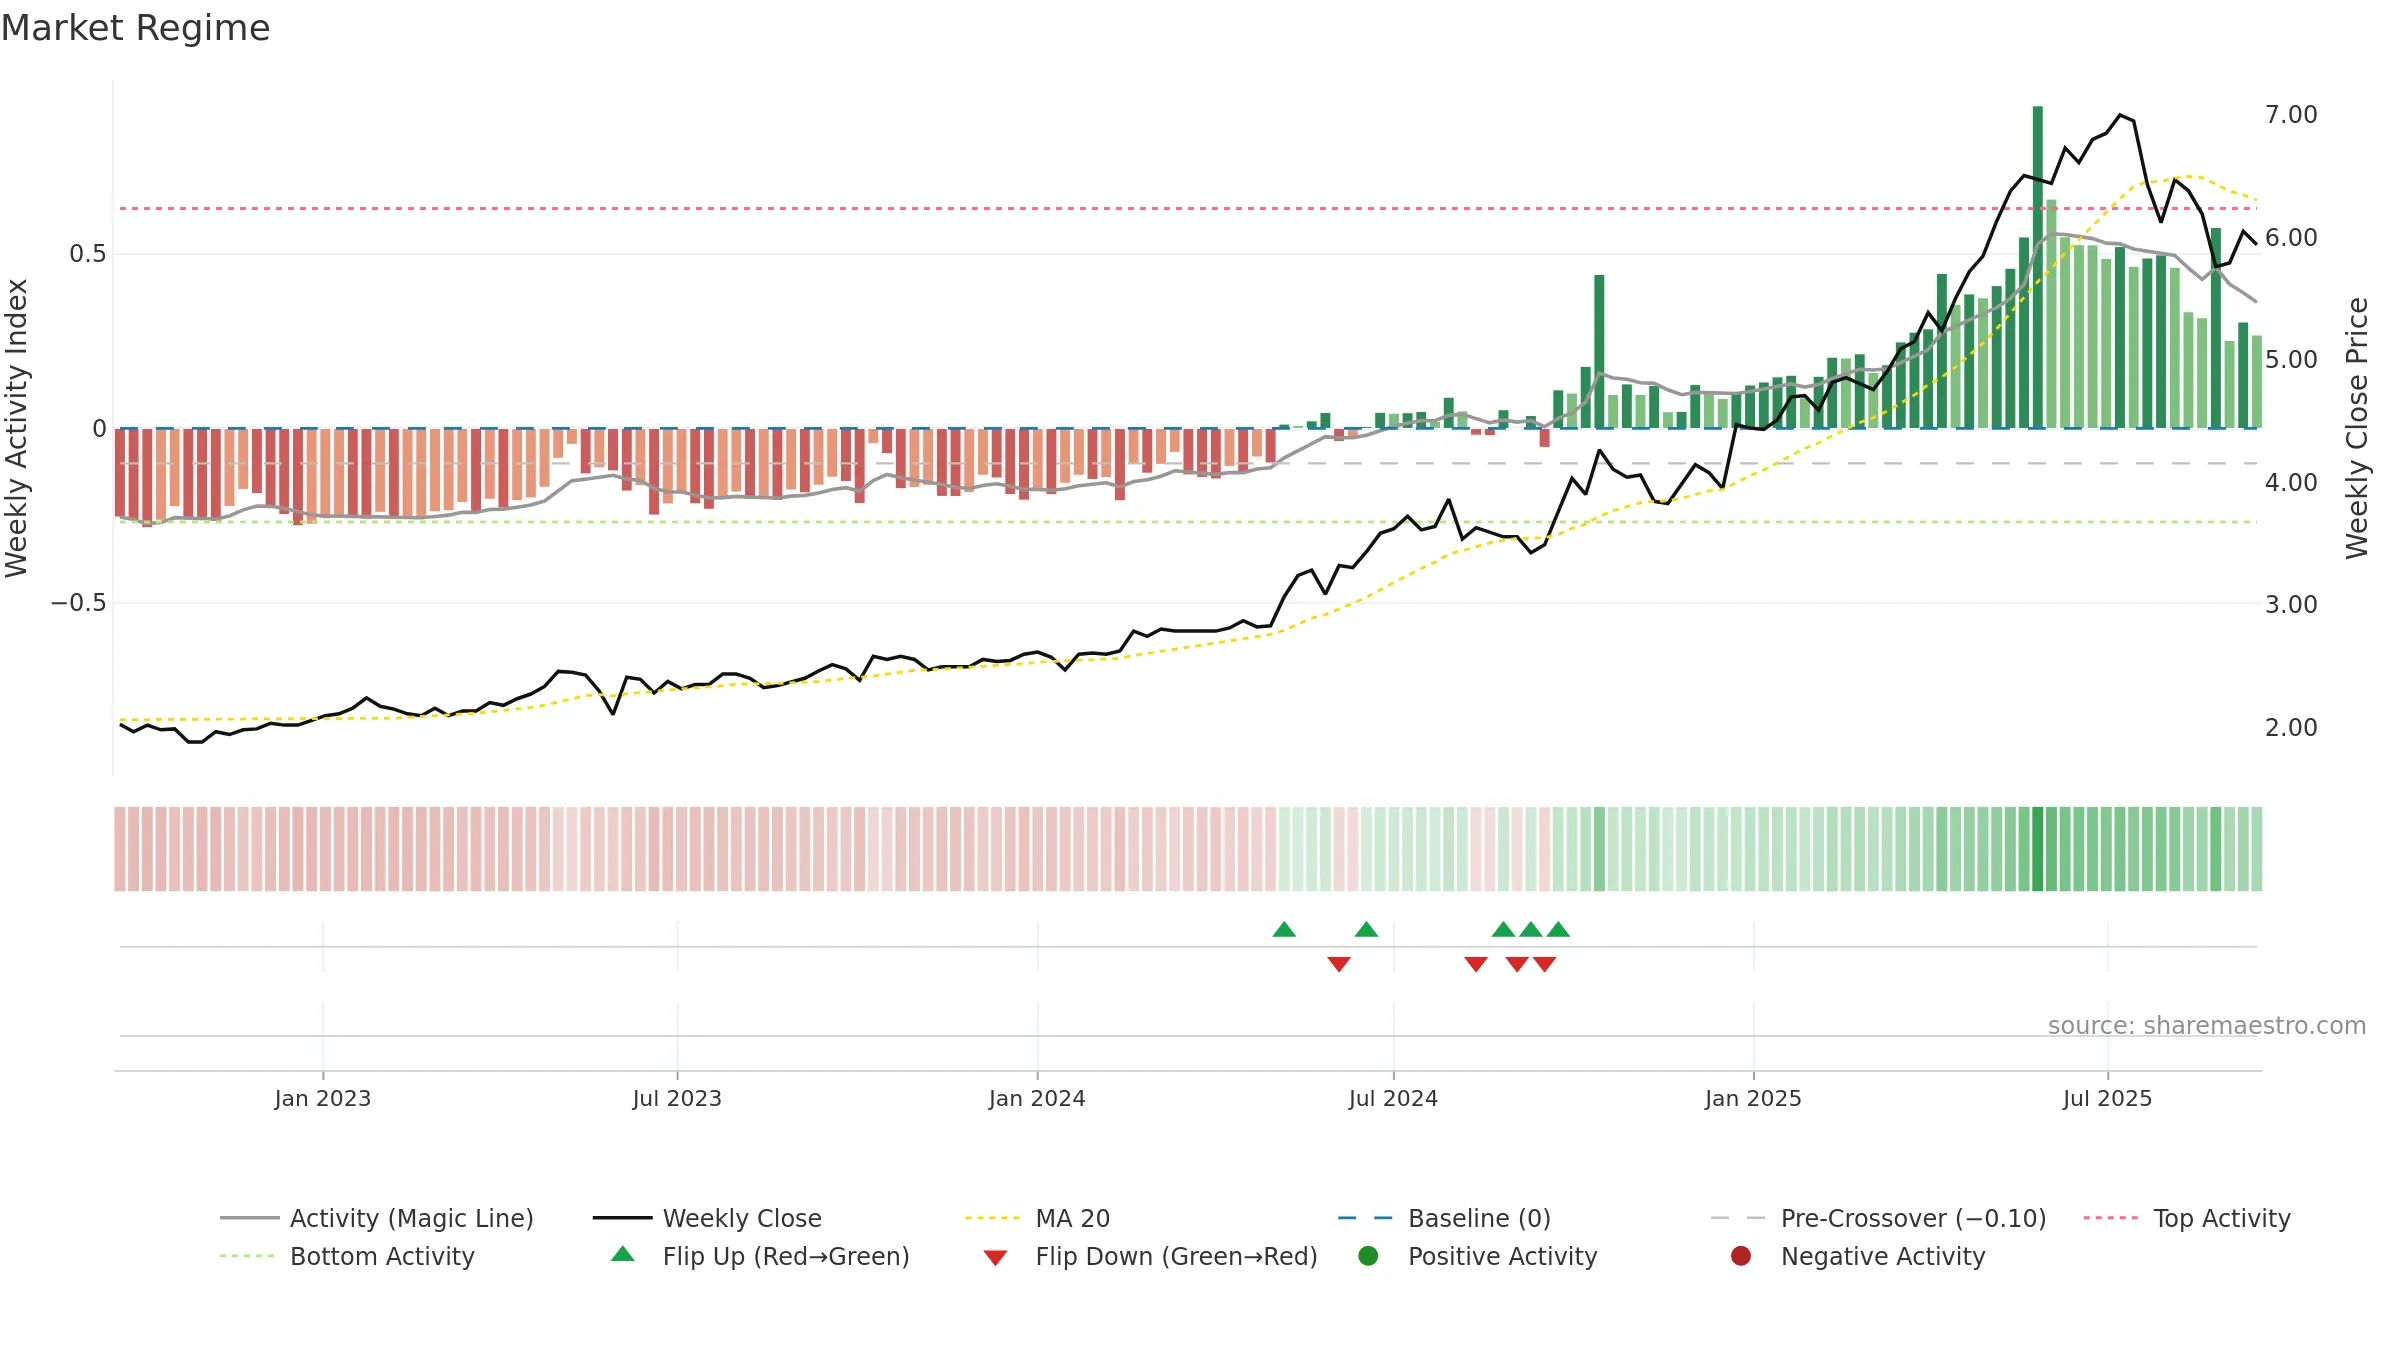The height and width of the screenshot is (1350, 2400).
Task: Toggle Top Activity legend entry
Action: pyautogui.click(x=2187, y=1218)
